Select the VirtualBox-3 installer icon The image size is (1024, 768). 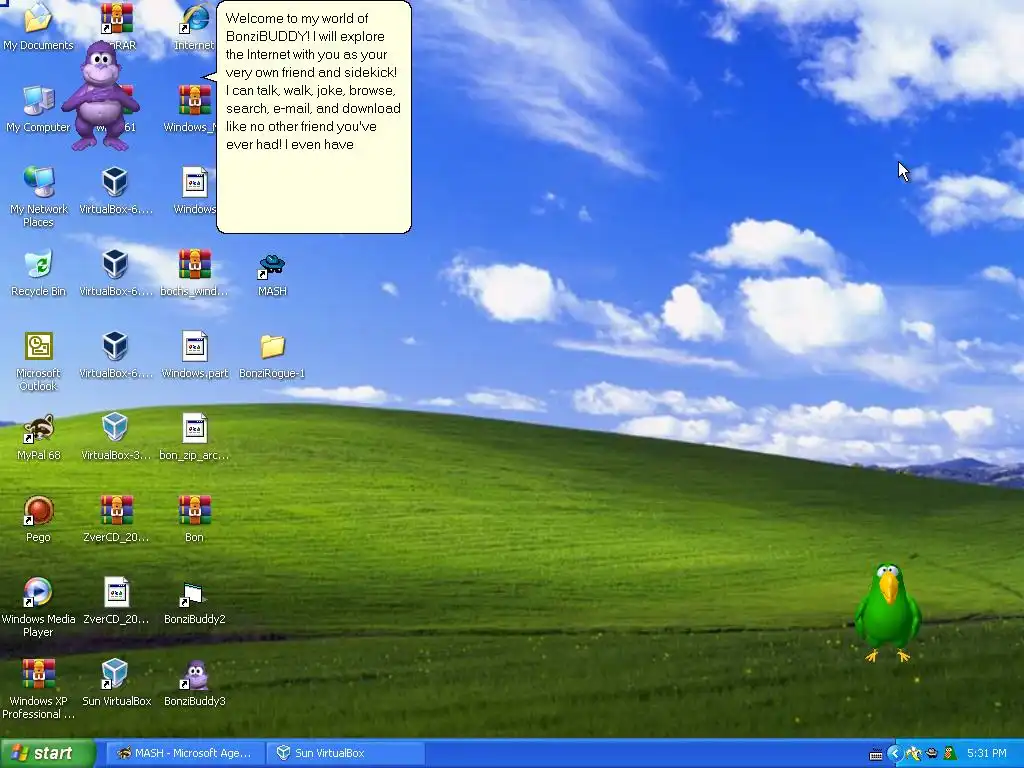coord(116,438)
